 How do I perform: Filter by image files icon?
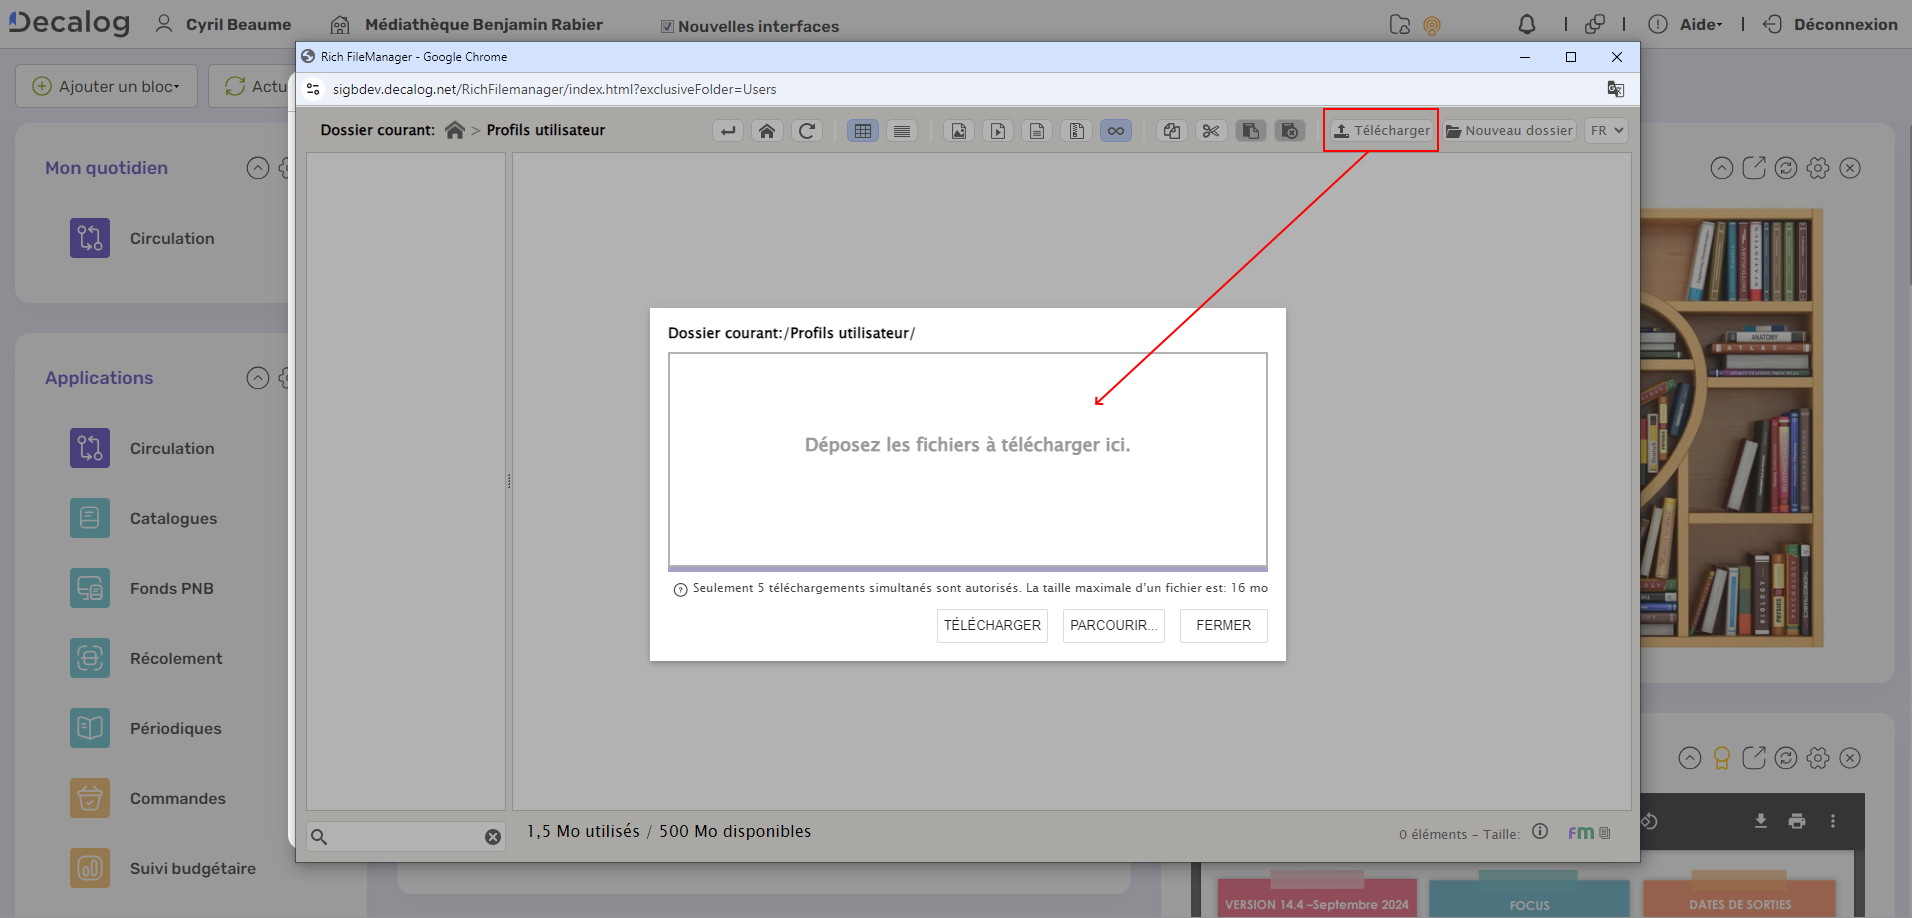(x=959, y=131)
